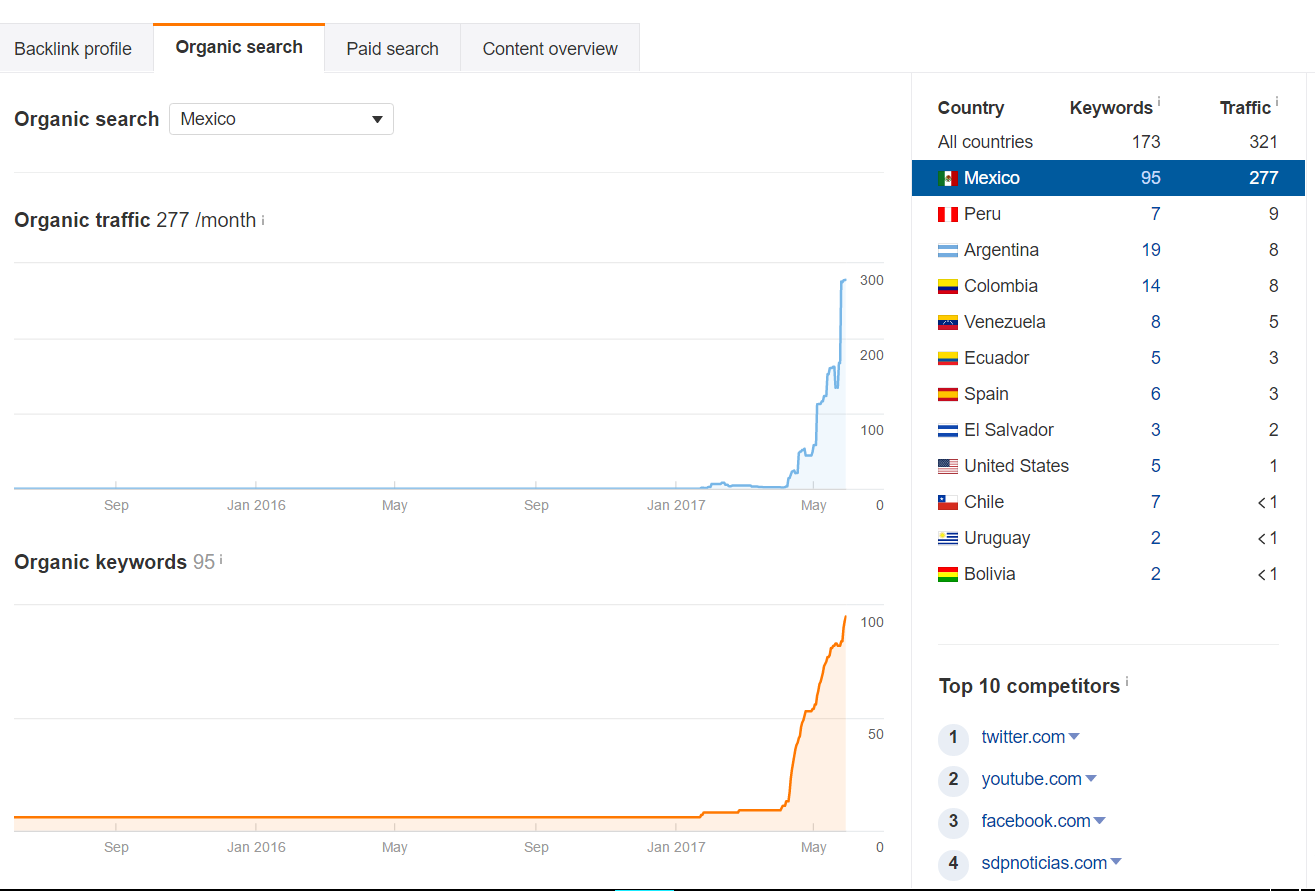Click the orange organic keywords chart peak
1315x891 pixels.
846,618
